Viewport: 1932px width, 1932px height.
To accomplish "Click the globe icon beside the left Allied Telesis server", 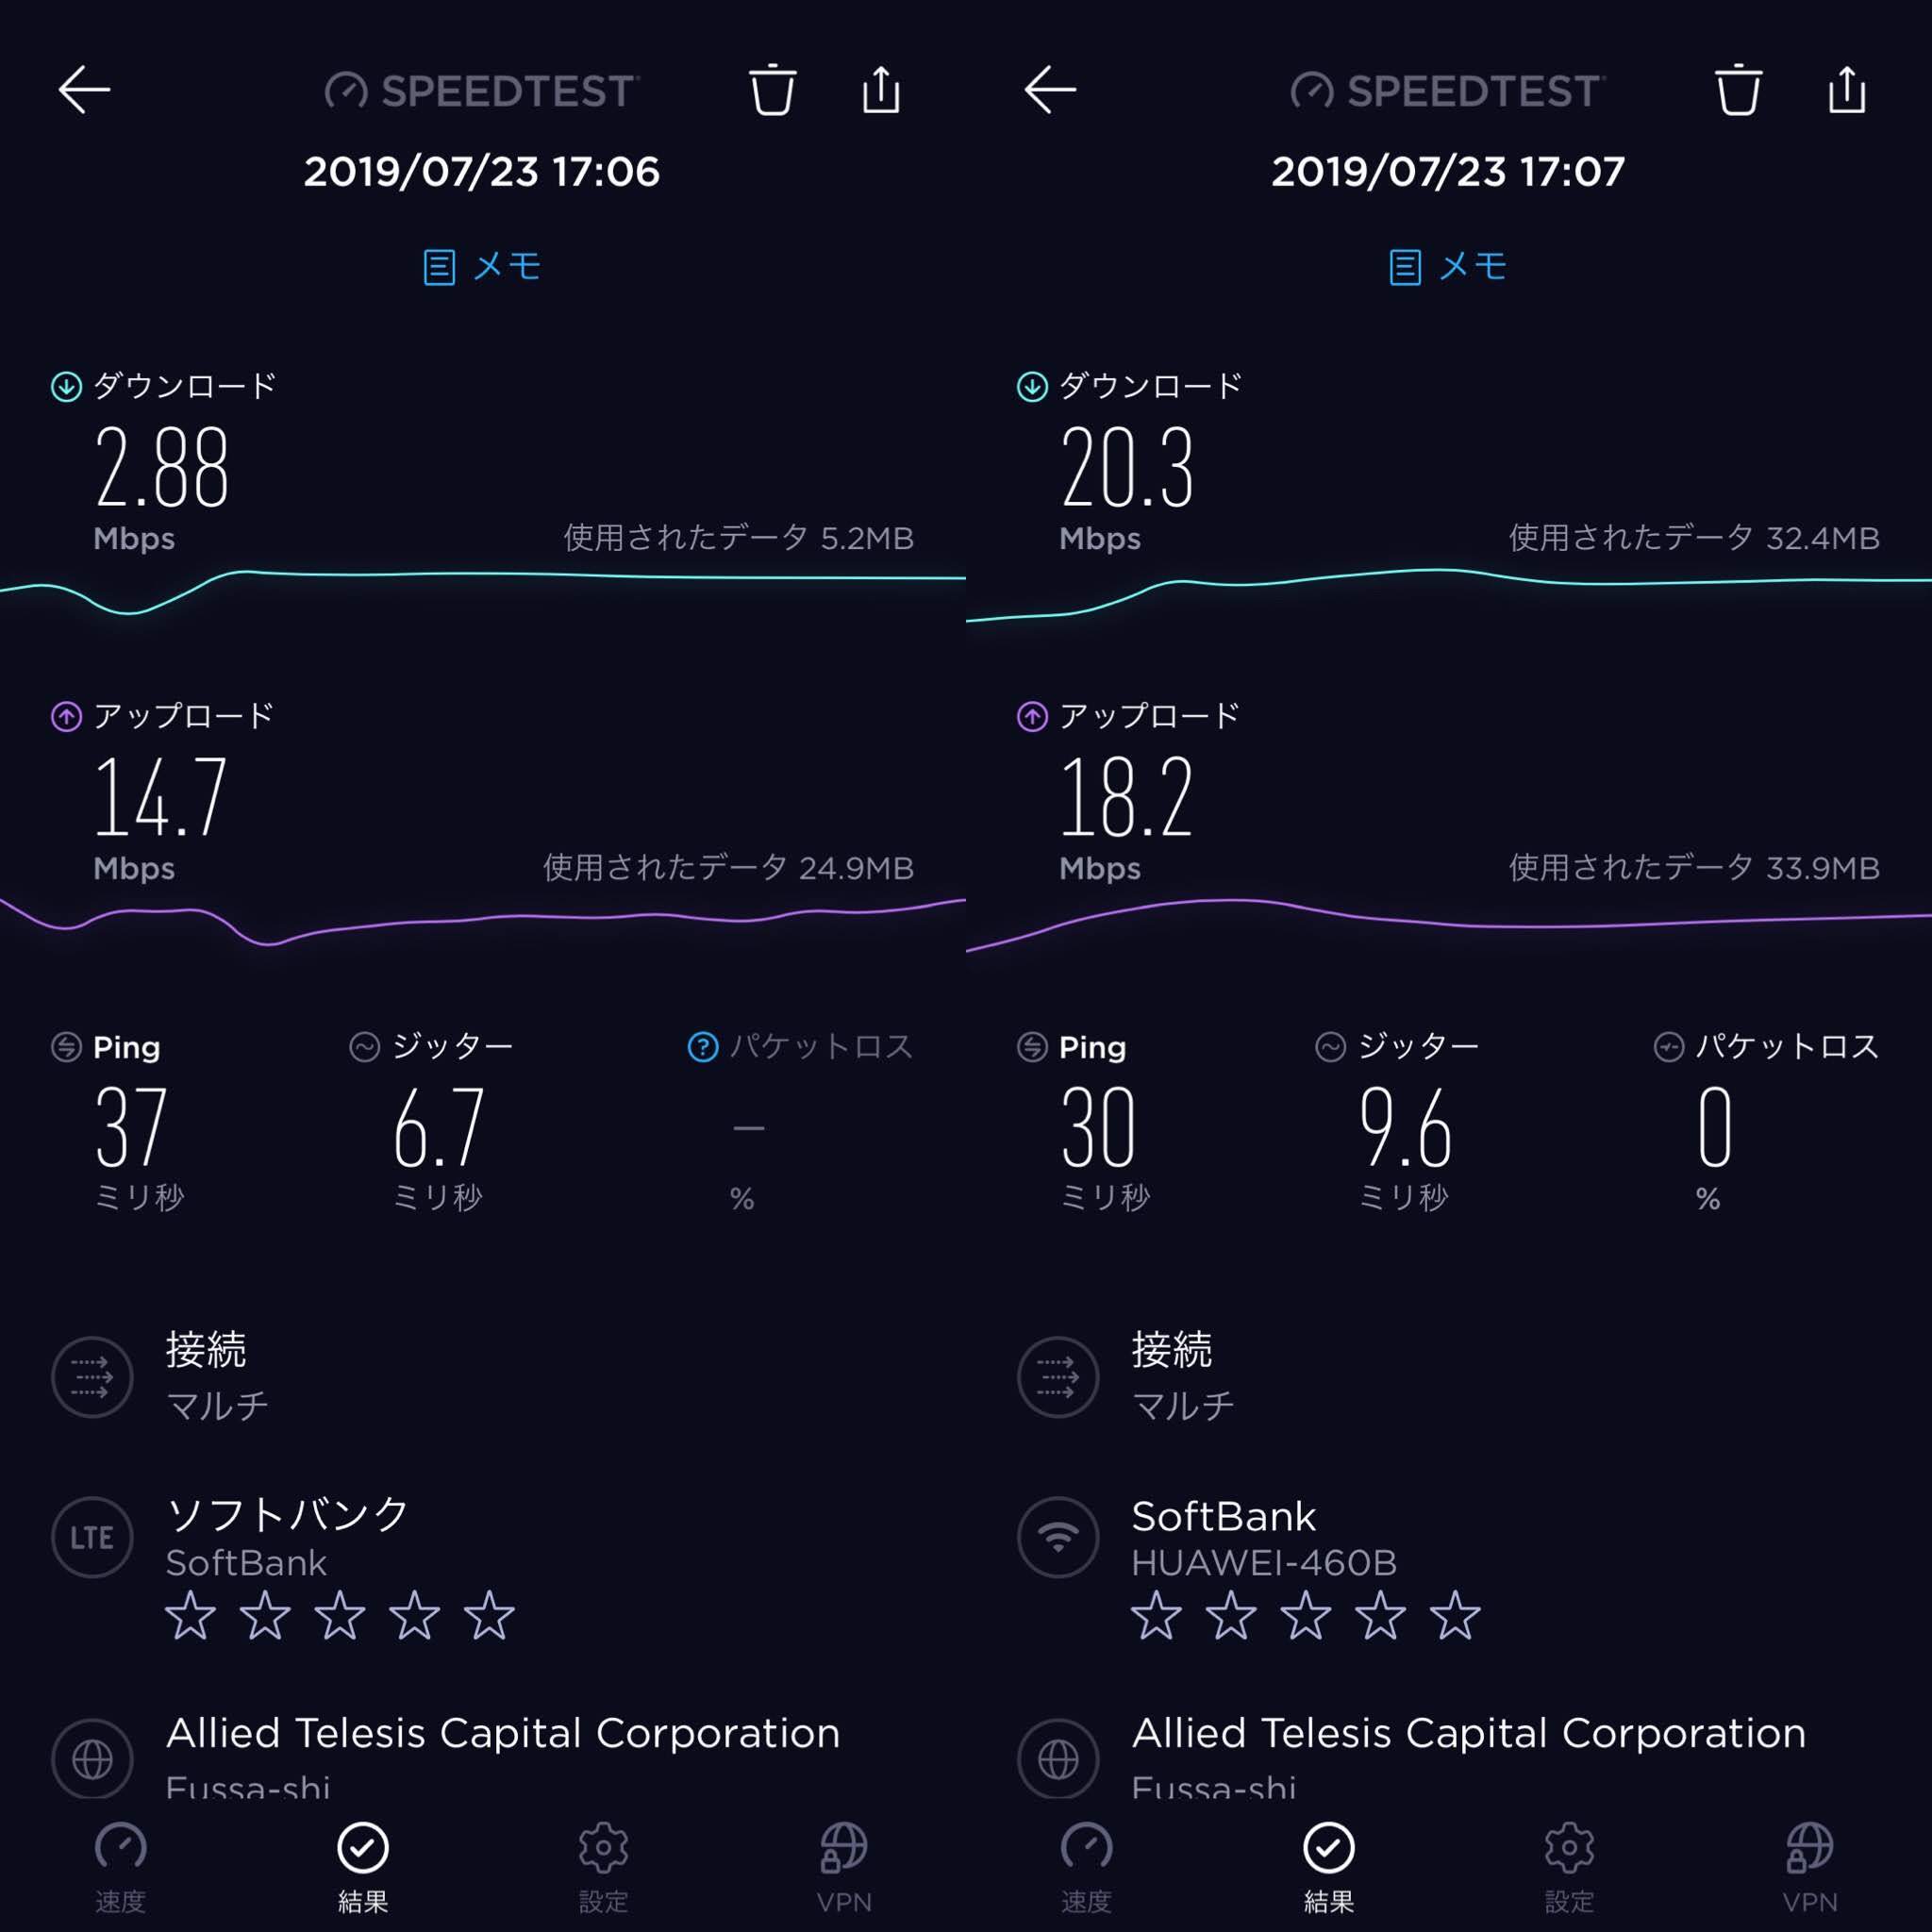I will pyautogui.click(x=92, y=1759).
